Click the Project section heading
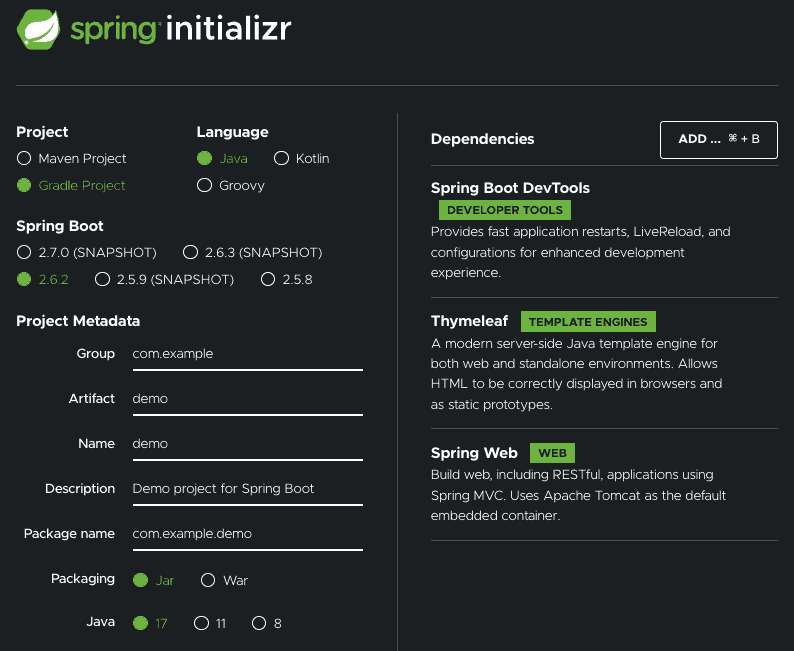Image resolution: width=794 pixels, height=651 pixels. coord(42,132)
